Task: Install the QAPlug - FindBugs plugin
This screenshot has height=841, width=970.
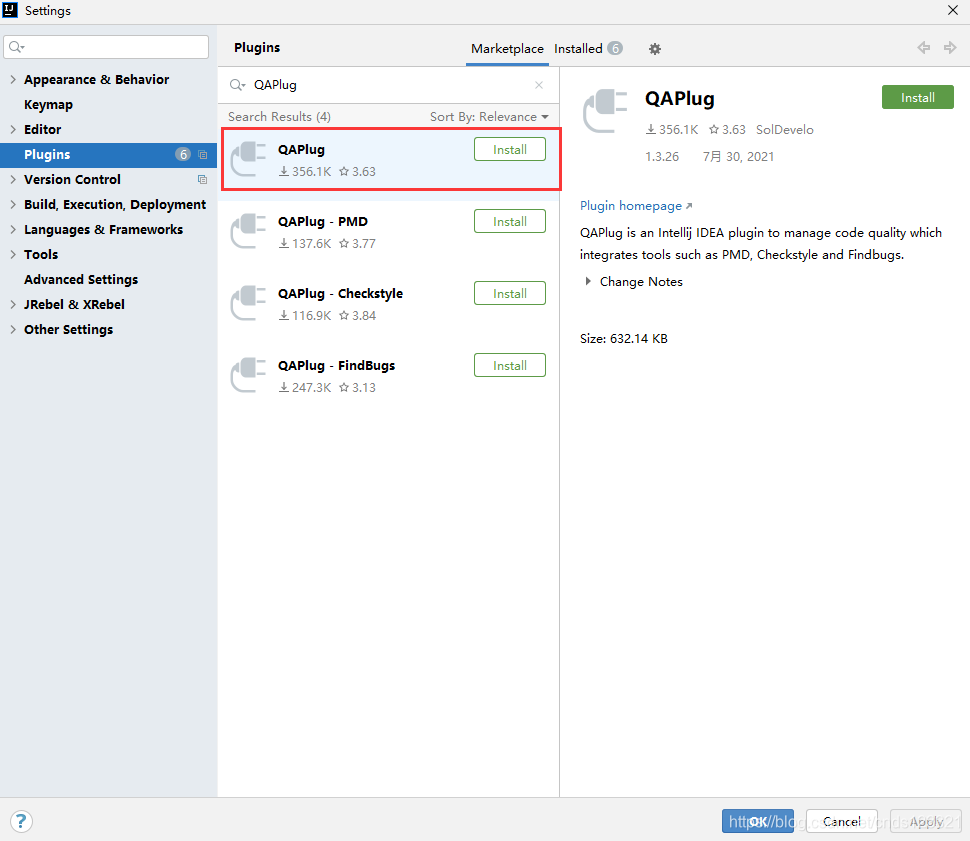Action: (510, 365)
